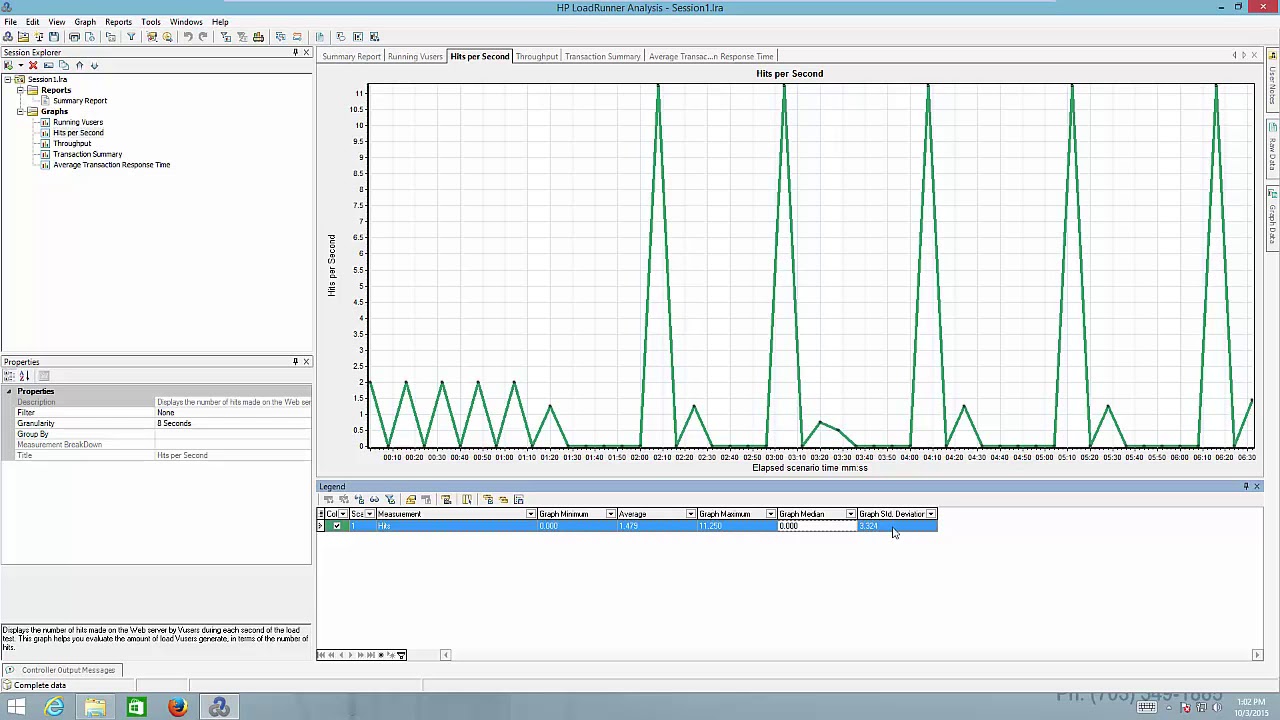
Task: Click the Undo arrow in the toolbar
Action: coord(187,37)
